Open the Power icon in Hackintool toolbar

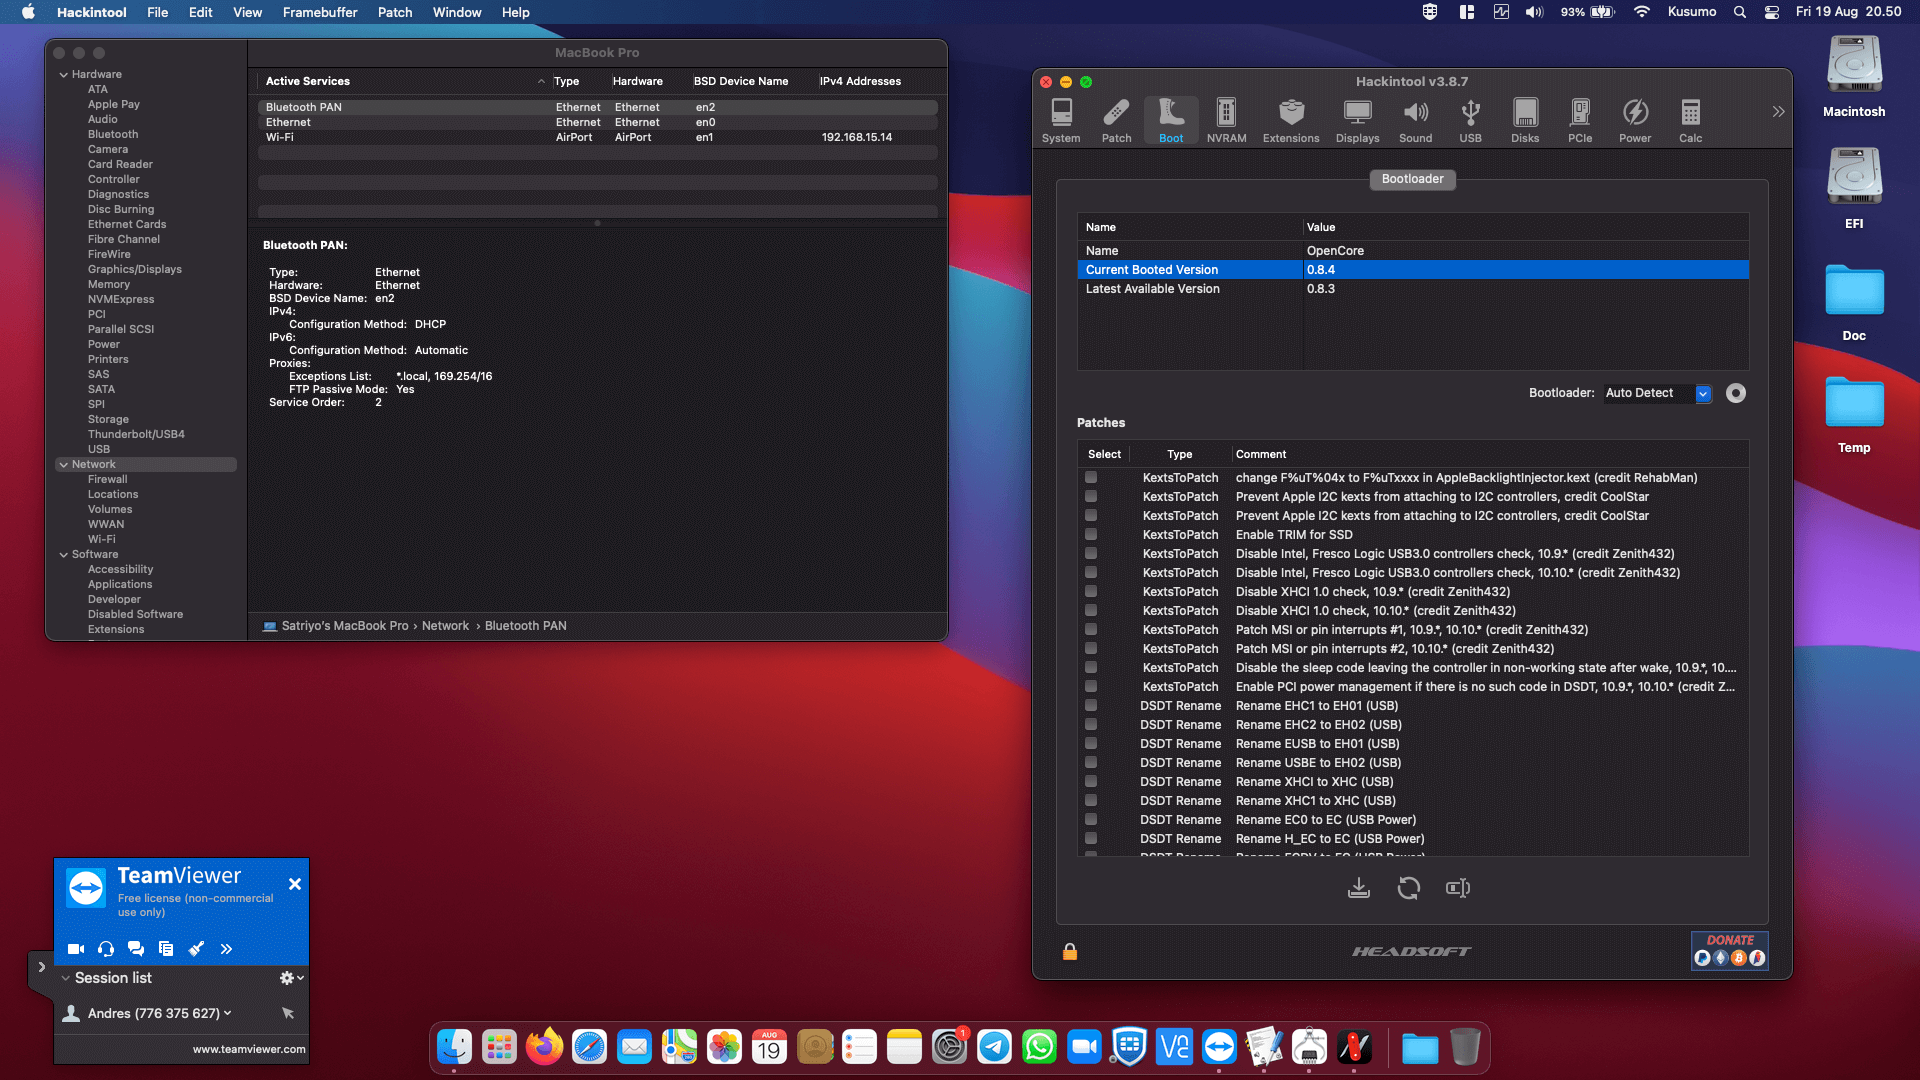[1635, 121]
